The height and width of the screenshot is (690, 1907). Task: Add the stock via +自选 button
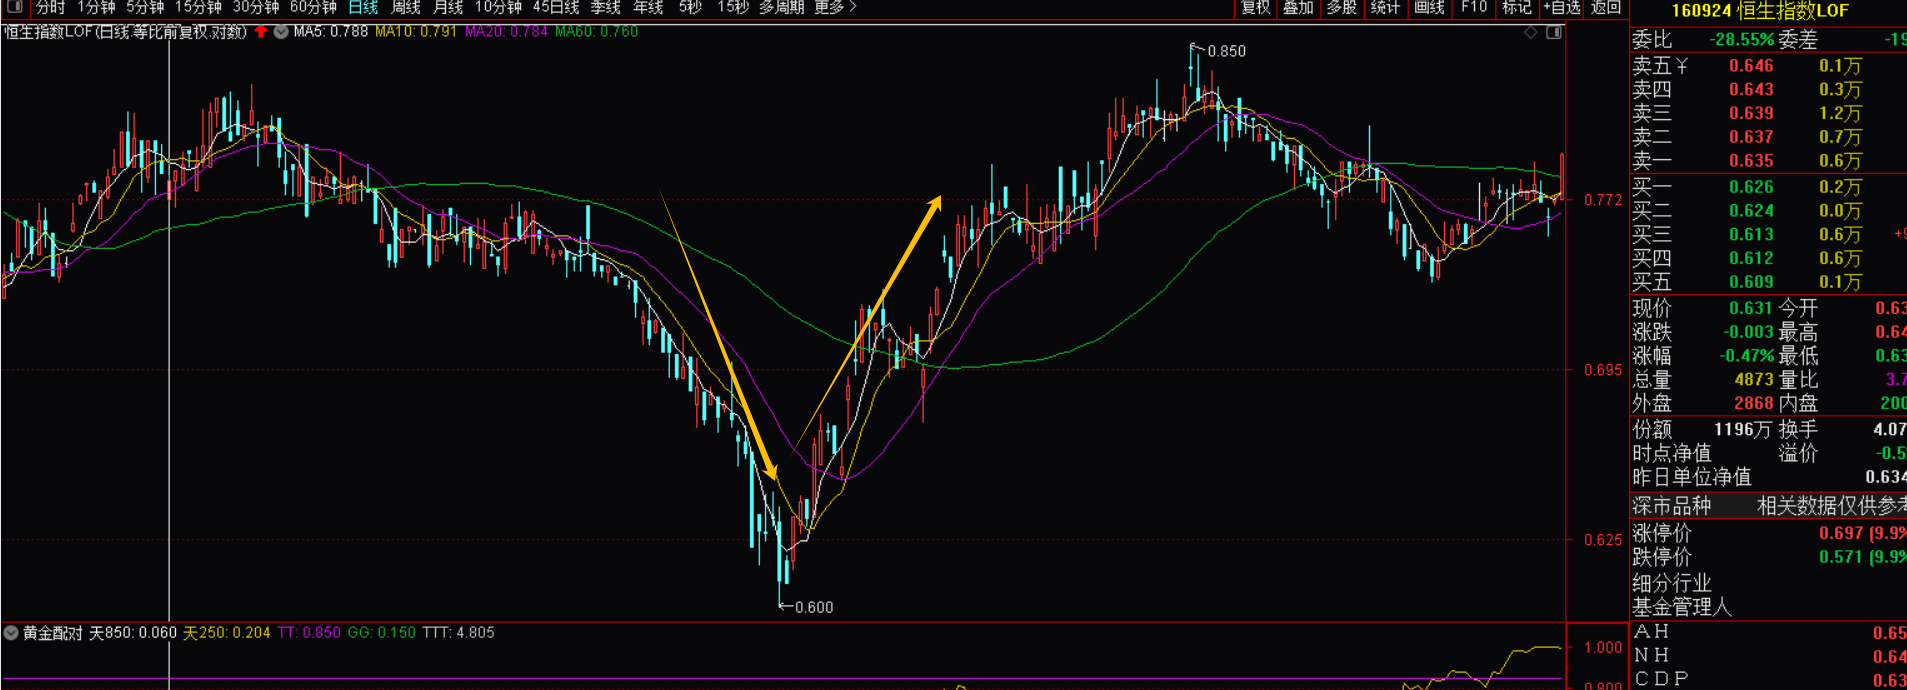pyautogui.click(x=1562, y=8)
